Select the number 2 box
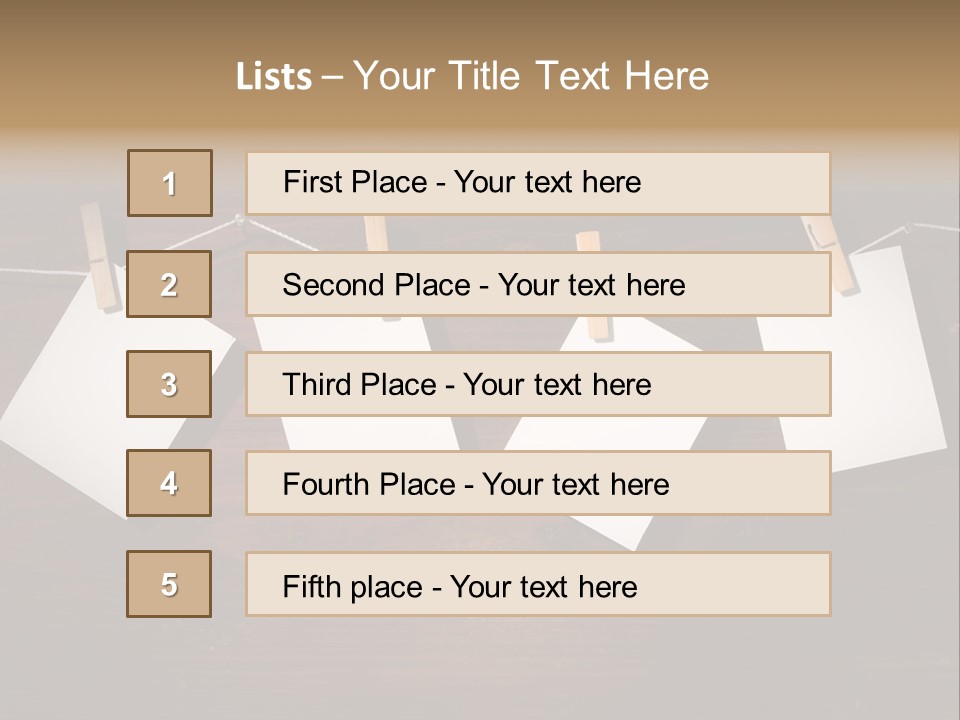The image size is (960, 720). pyautogui.click(x=170, y=284)
